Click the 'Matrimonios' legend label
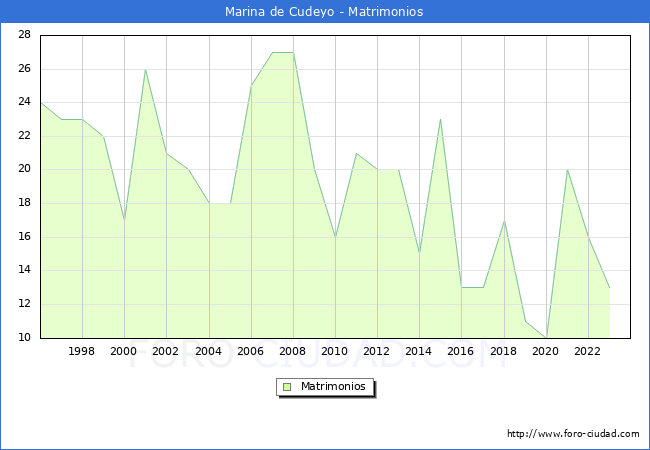Viewport: 650px width, 450px height. click(x=333, y=387)
